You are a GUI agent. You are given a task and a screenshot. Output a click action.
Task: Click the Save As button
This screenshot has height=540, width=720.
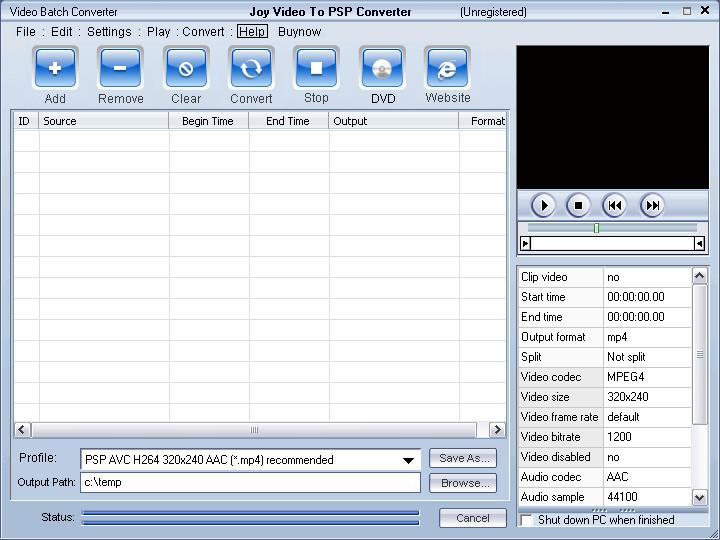coord(463,458)
